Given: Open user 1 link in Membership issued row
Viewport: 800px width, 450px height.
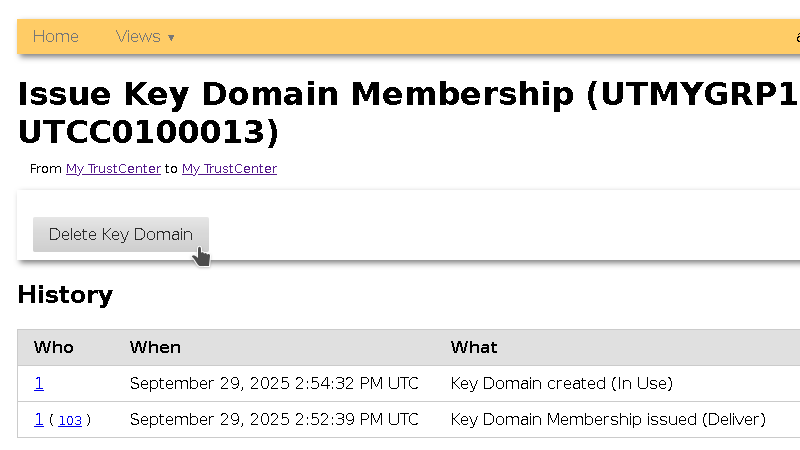Looking at the screenshot, I should click(x=39, y=419).
